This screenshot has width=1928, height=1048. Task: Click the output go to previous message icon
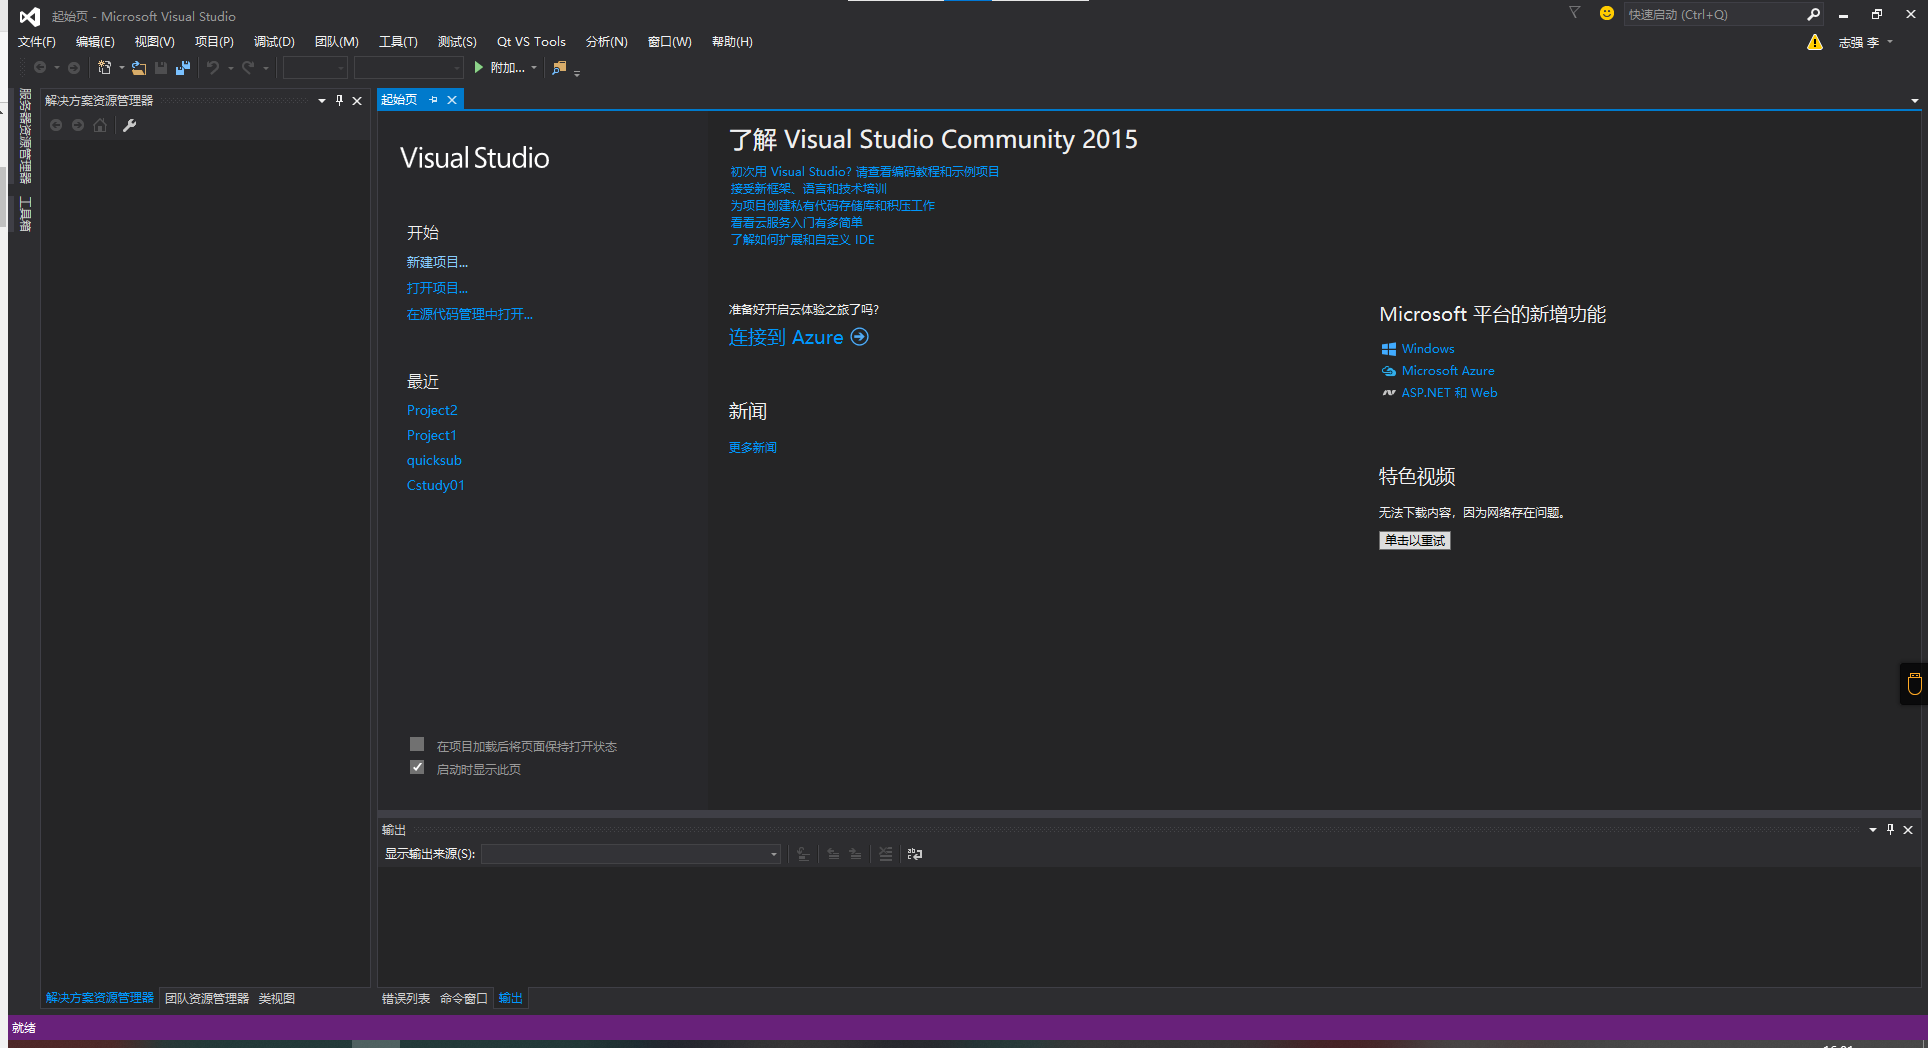833,854
